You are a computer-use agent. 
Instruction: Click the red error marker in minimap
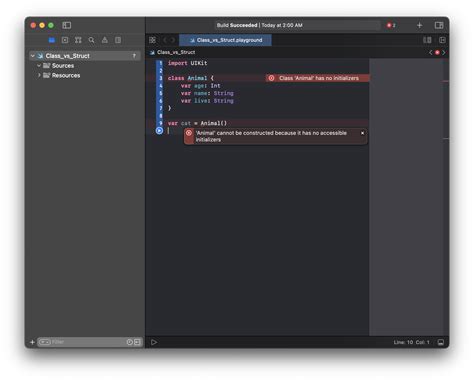click(445, 81)
